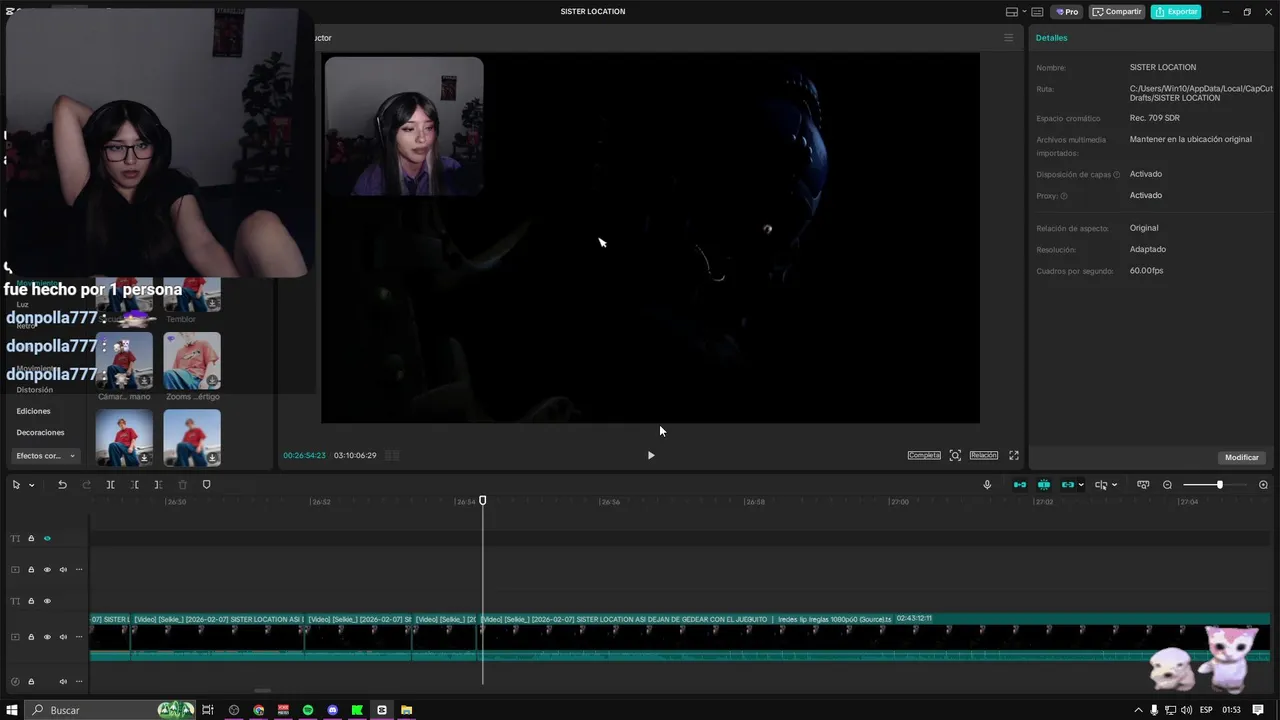
Task: Delete left of playhead with trim-left tool
Action: tap(134, 485)
